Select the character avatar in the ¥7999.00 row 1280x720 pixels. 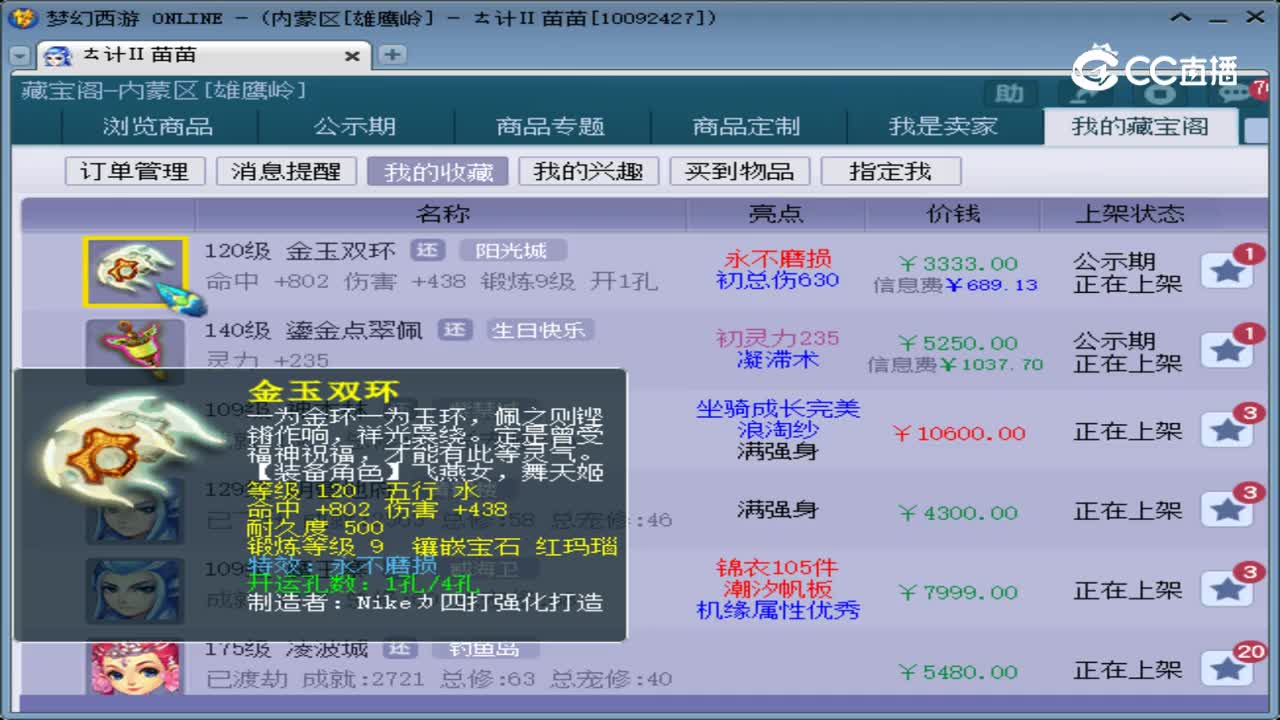tap(135, 590)
